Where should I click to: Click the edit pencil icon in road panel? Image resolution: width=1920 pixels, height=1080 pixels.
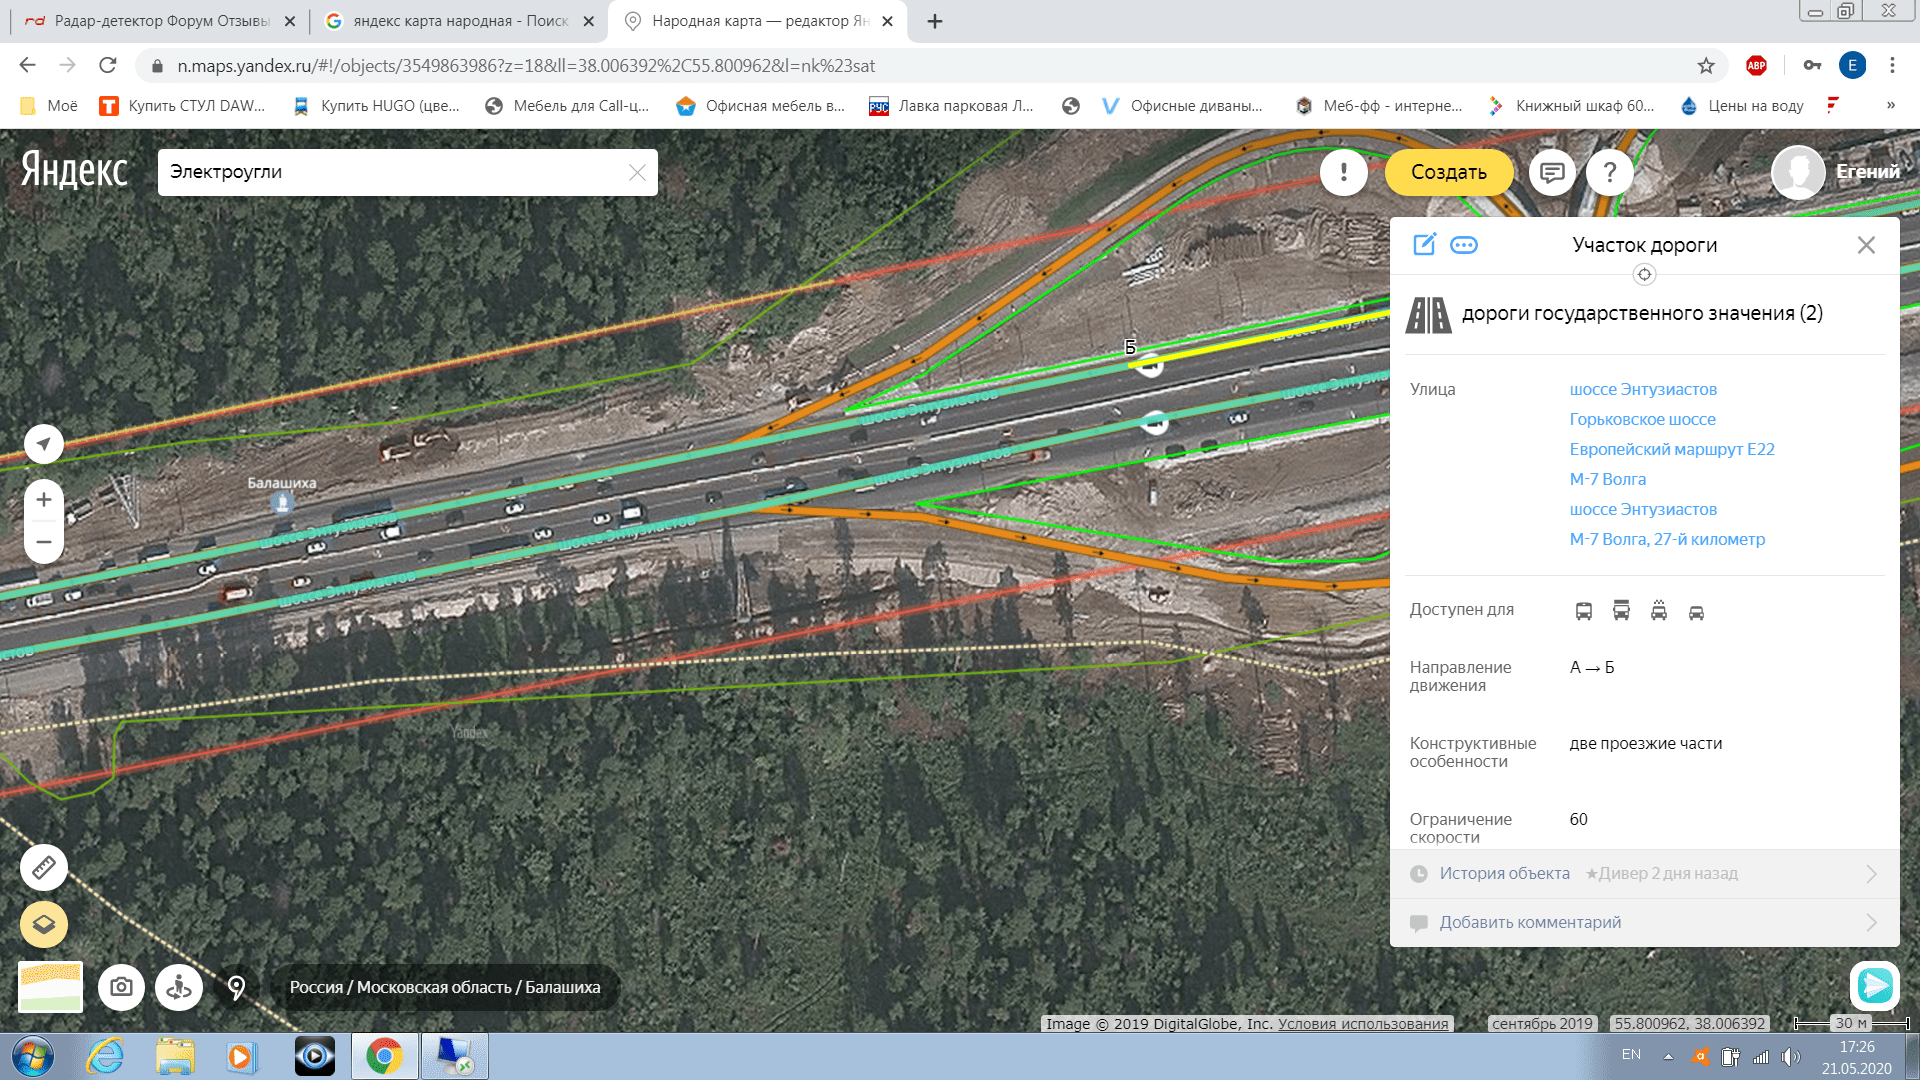tap(1424, 245)
